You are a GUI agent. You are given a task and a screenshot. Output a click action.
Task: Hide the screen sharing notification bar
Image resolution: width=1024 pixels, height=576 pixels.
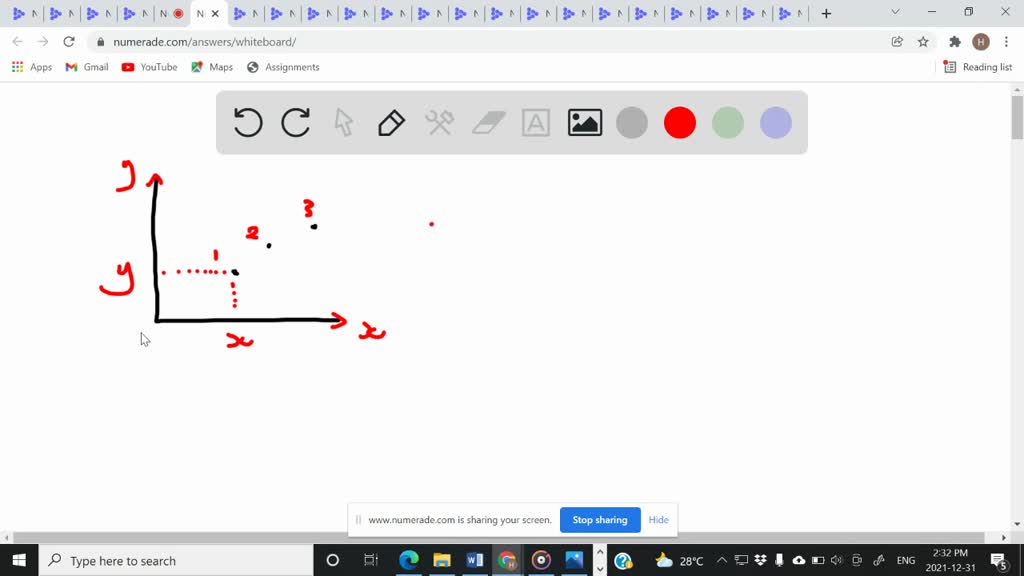point(658,520)
